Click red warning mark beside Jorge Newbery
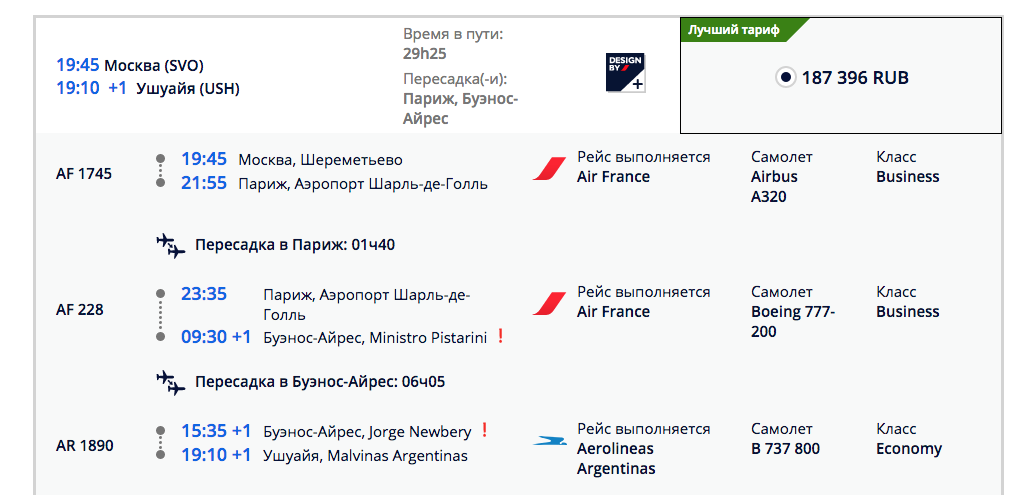This screenshot has width=1033, height=495. pyautogui.click(x=484, y=431)
